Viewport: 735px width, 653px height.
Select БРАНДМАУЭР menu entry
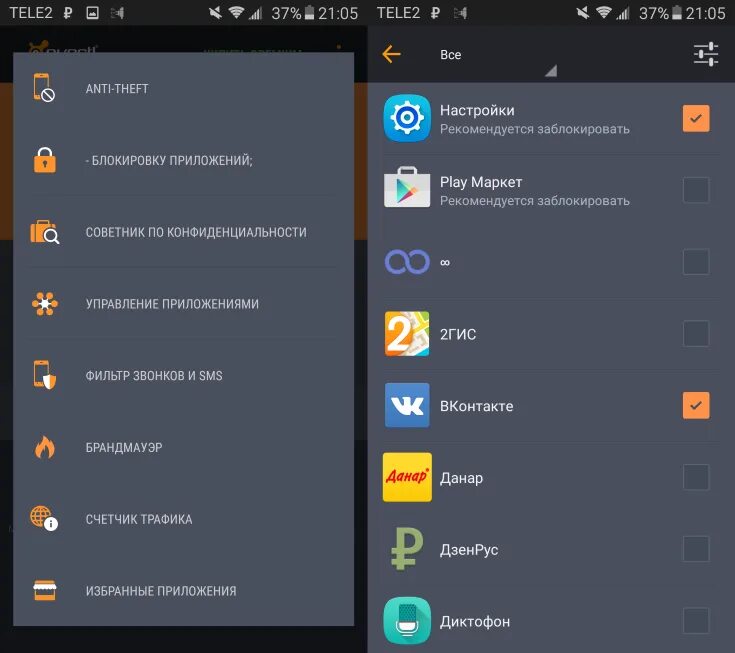[183, 447]
